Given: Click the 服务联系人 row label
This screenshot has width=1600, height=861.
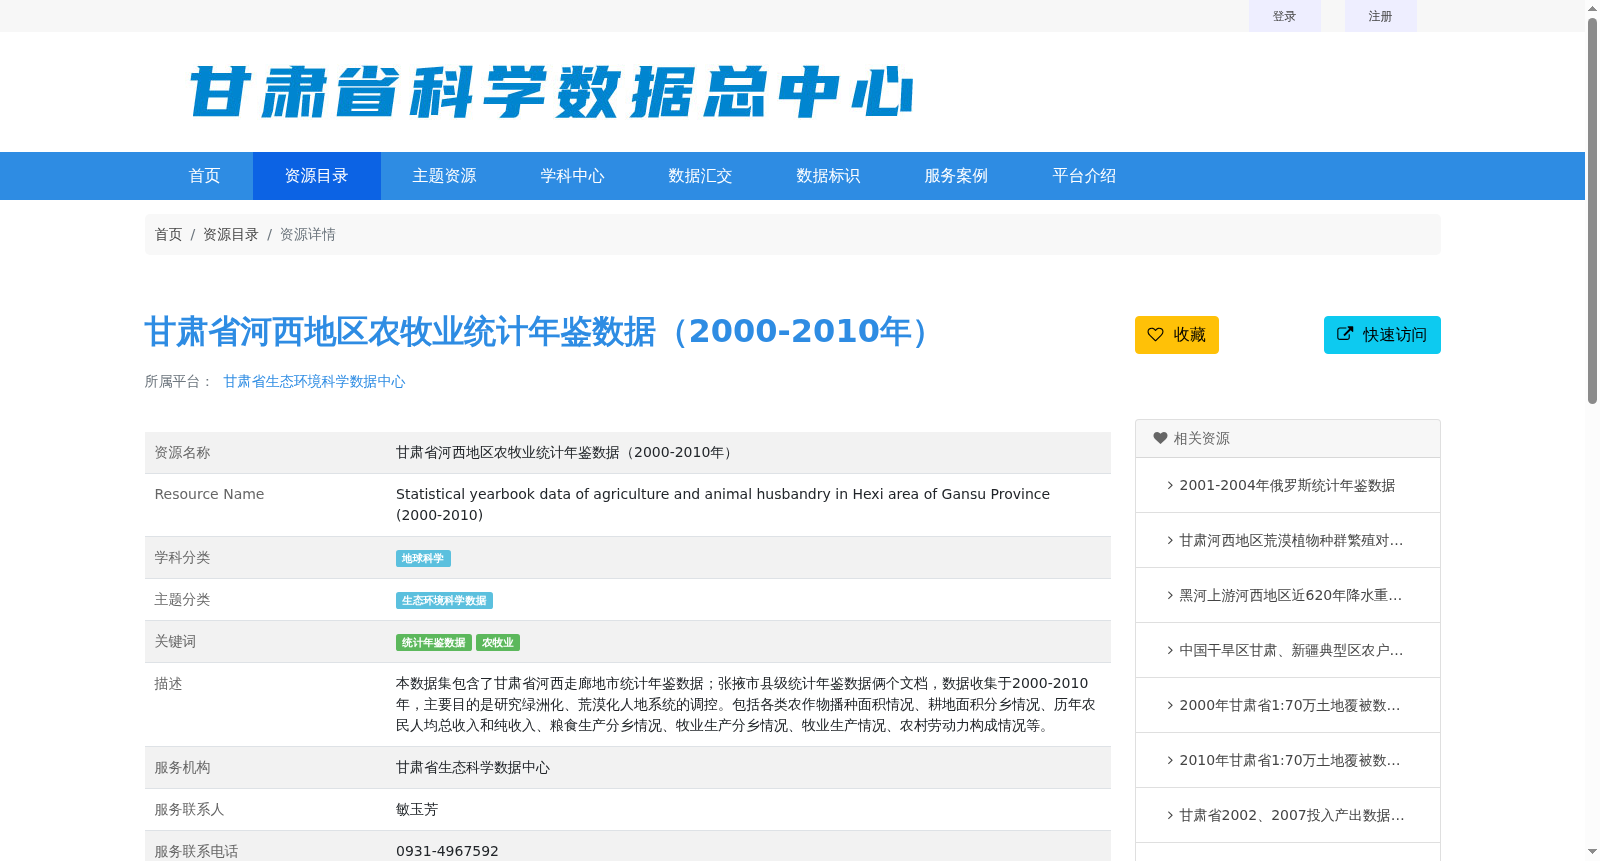Looking at the screenshot, I should pos(189,809).
